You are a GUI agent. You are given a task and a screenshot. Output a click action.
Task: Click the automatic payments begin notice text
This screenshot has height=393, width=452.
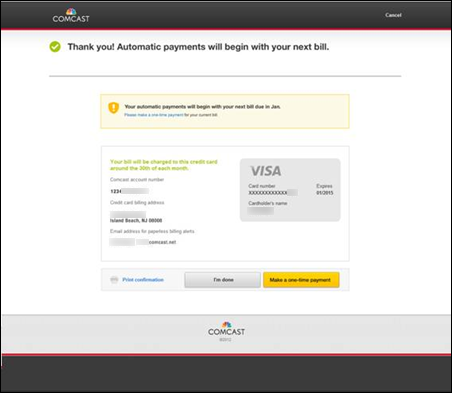click(202, 107)
